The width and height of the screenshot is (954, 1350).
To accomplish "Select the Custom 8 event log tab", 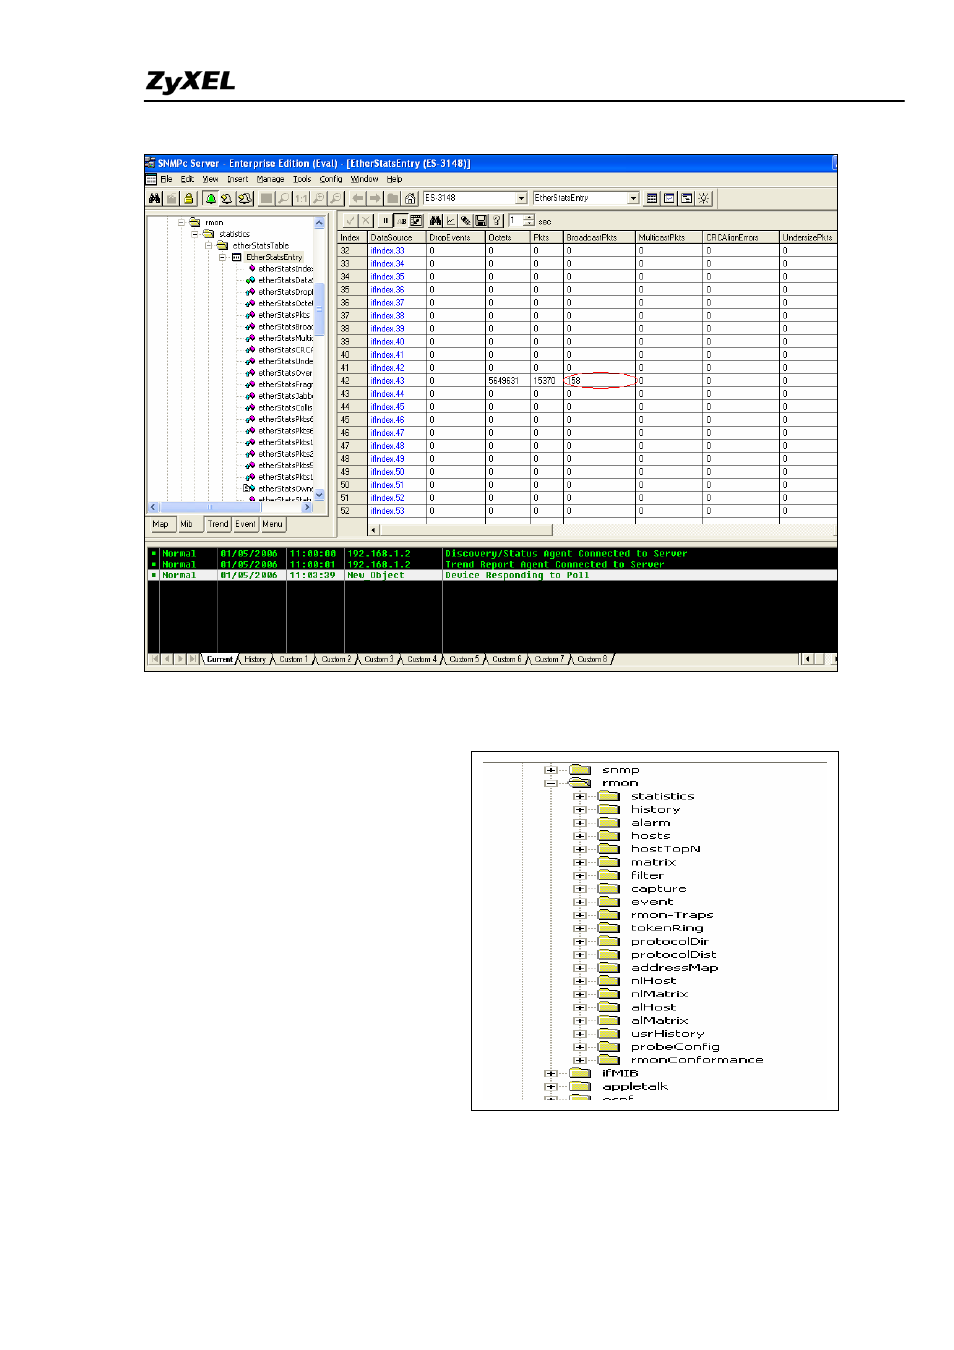I will [591, 659].
